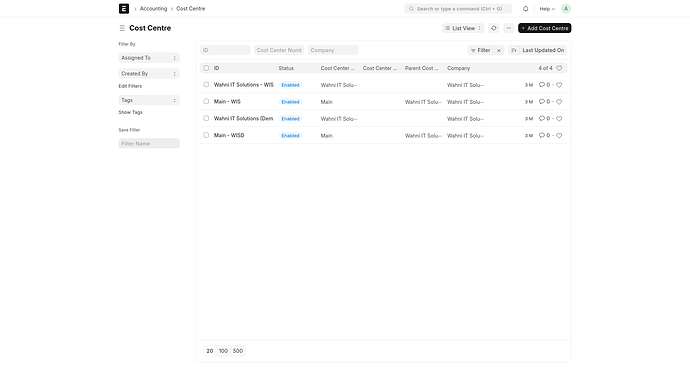
Task: Open the three-dot more options menu
Action: point(509,28)
